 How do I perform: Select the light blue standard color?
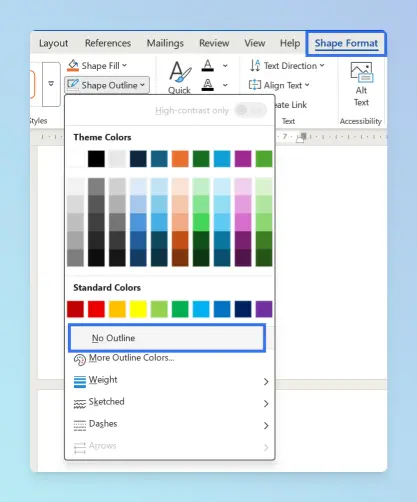(201, 309)
